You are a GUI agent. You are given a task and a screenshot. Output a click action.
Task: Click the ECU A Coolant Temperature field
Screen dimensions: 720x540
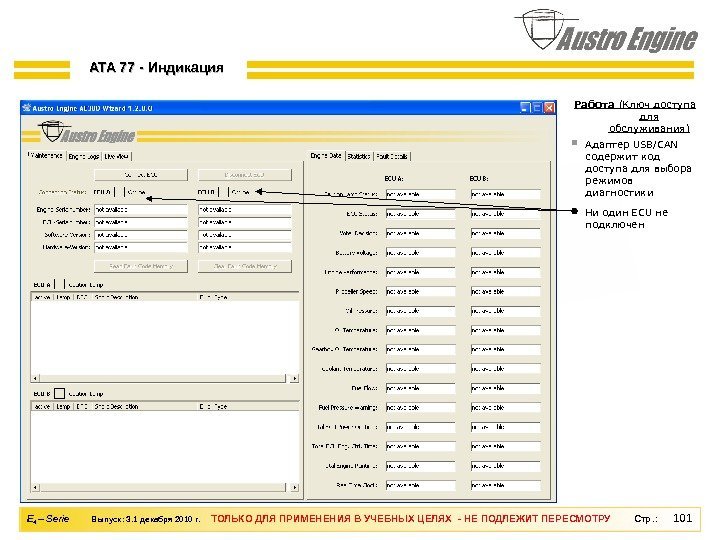click(420, 369)
